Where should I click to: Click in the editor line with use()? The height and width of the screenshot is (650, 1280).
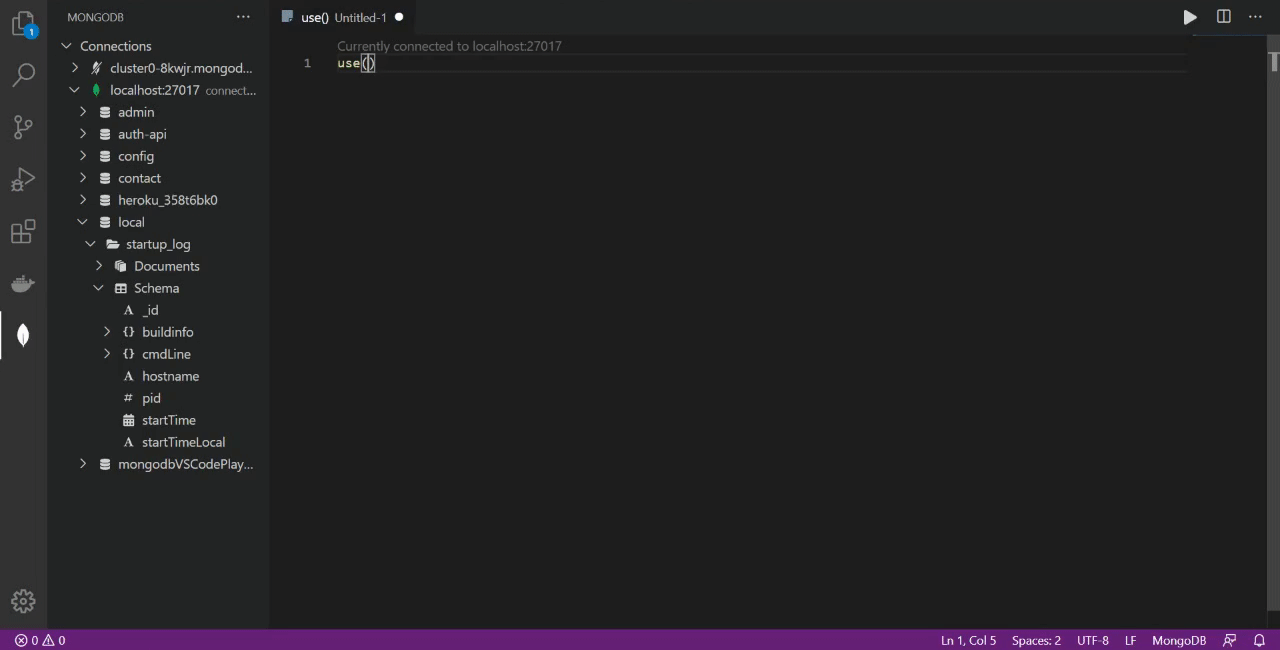760,63
